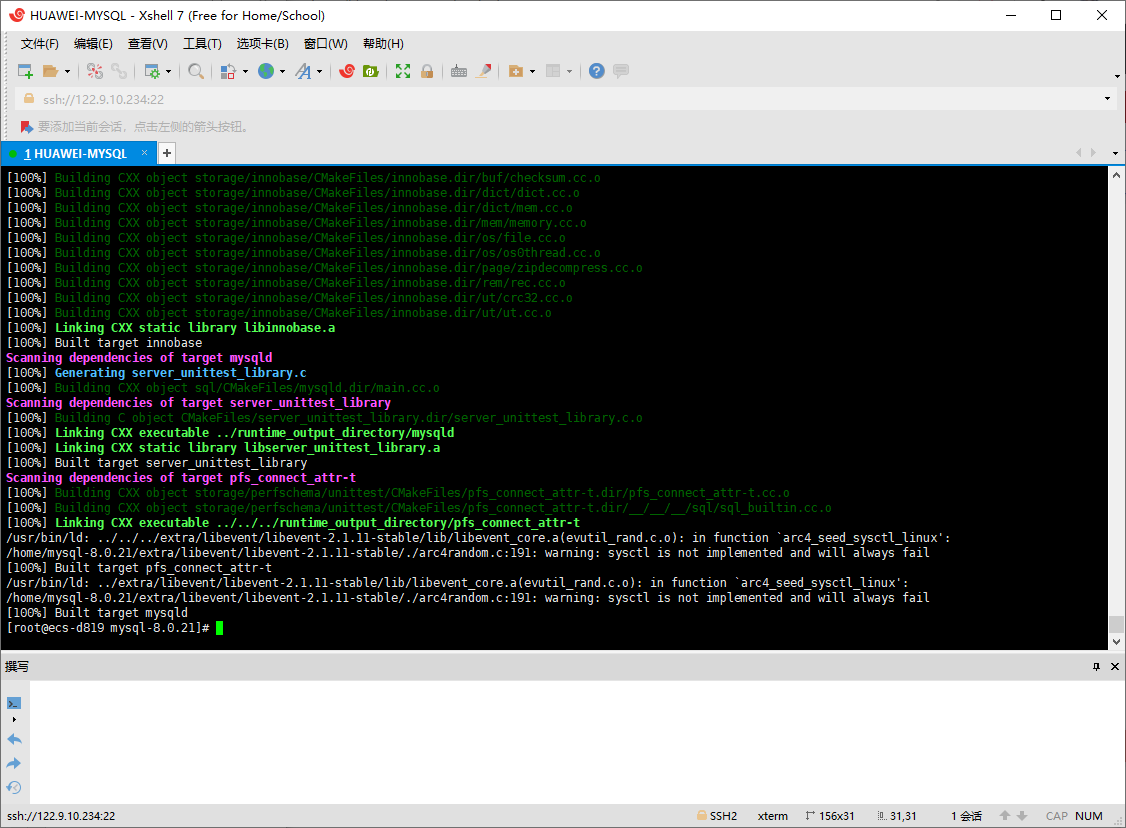Add a new tab with plus button
This screenshot has height=828, width=1126.
pyautogui.click(x=167, y=153)
